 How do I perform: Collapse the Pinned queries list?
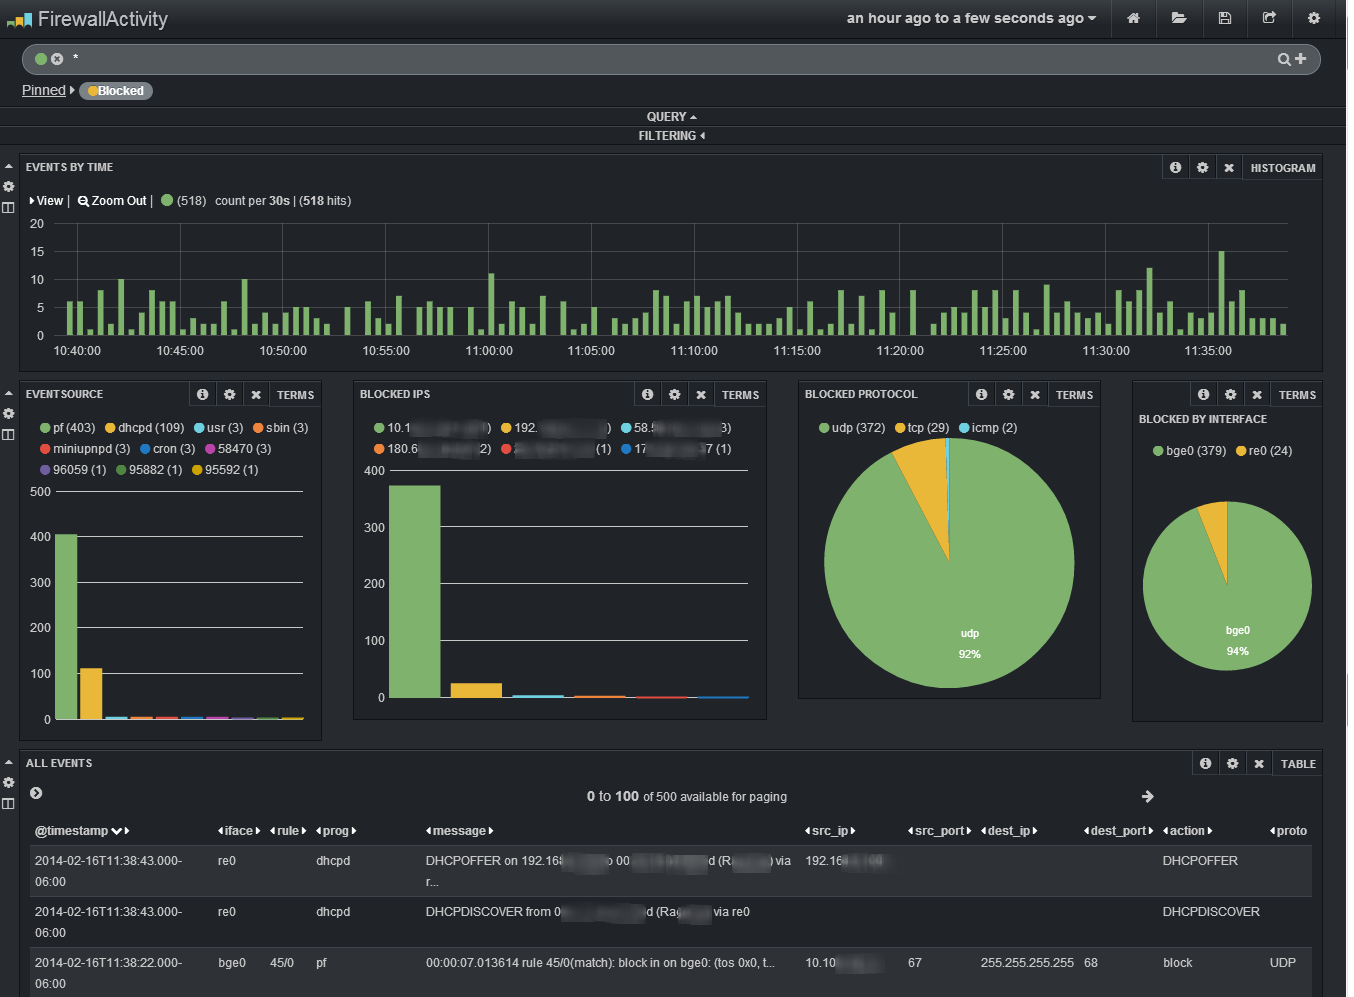48,91
